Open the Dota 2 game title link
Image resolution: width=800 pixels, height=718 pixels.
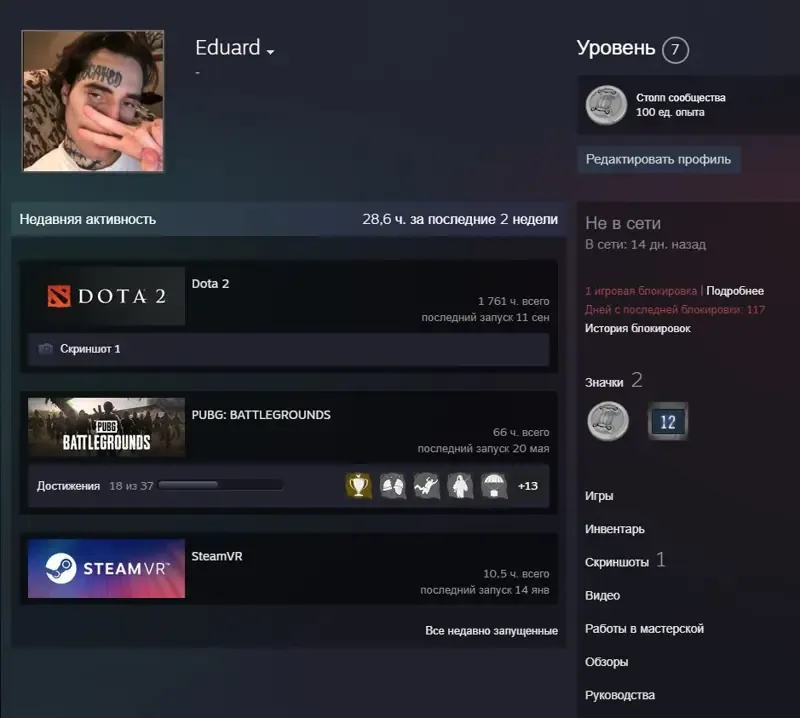[x=210, y=284]
